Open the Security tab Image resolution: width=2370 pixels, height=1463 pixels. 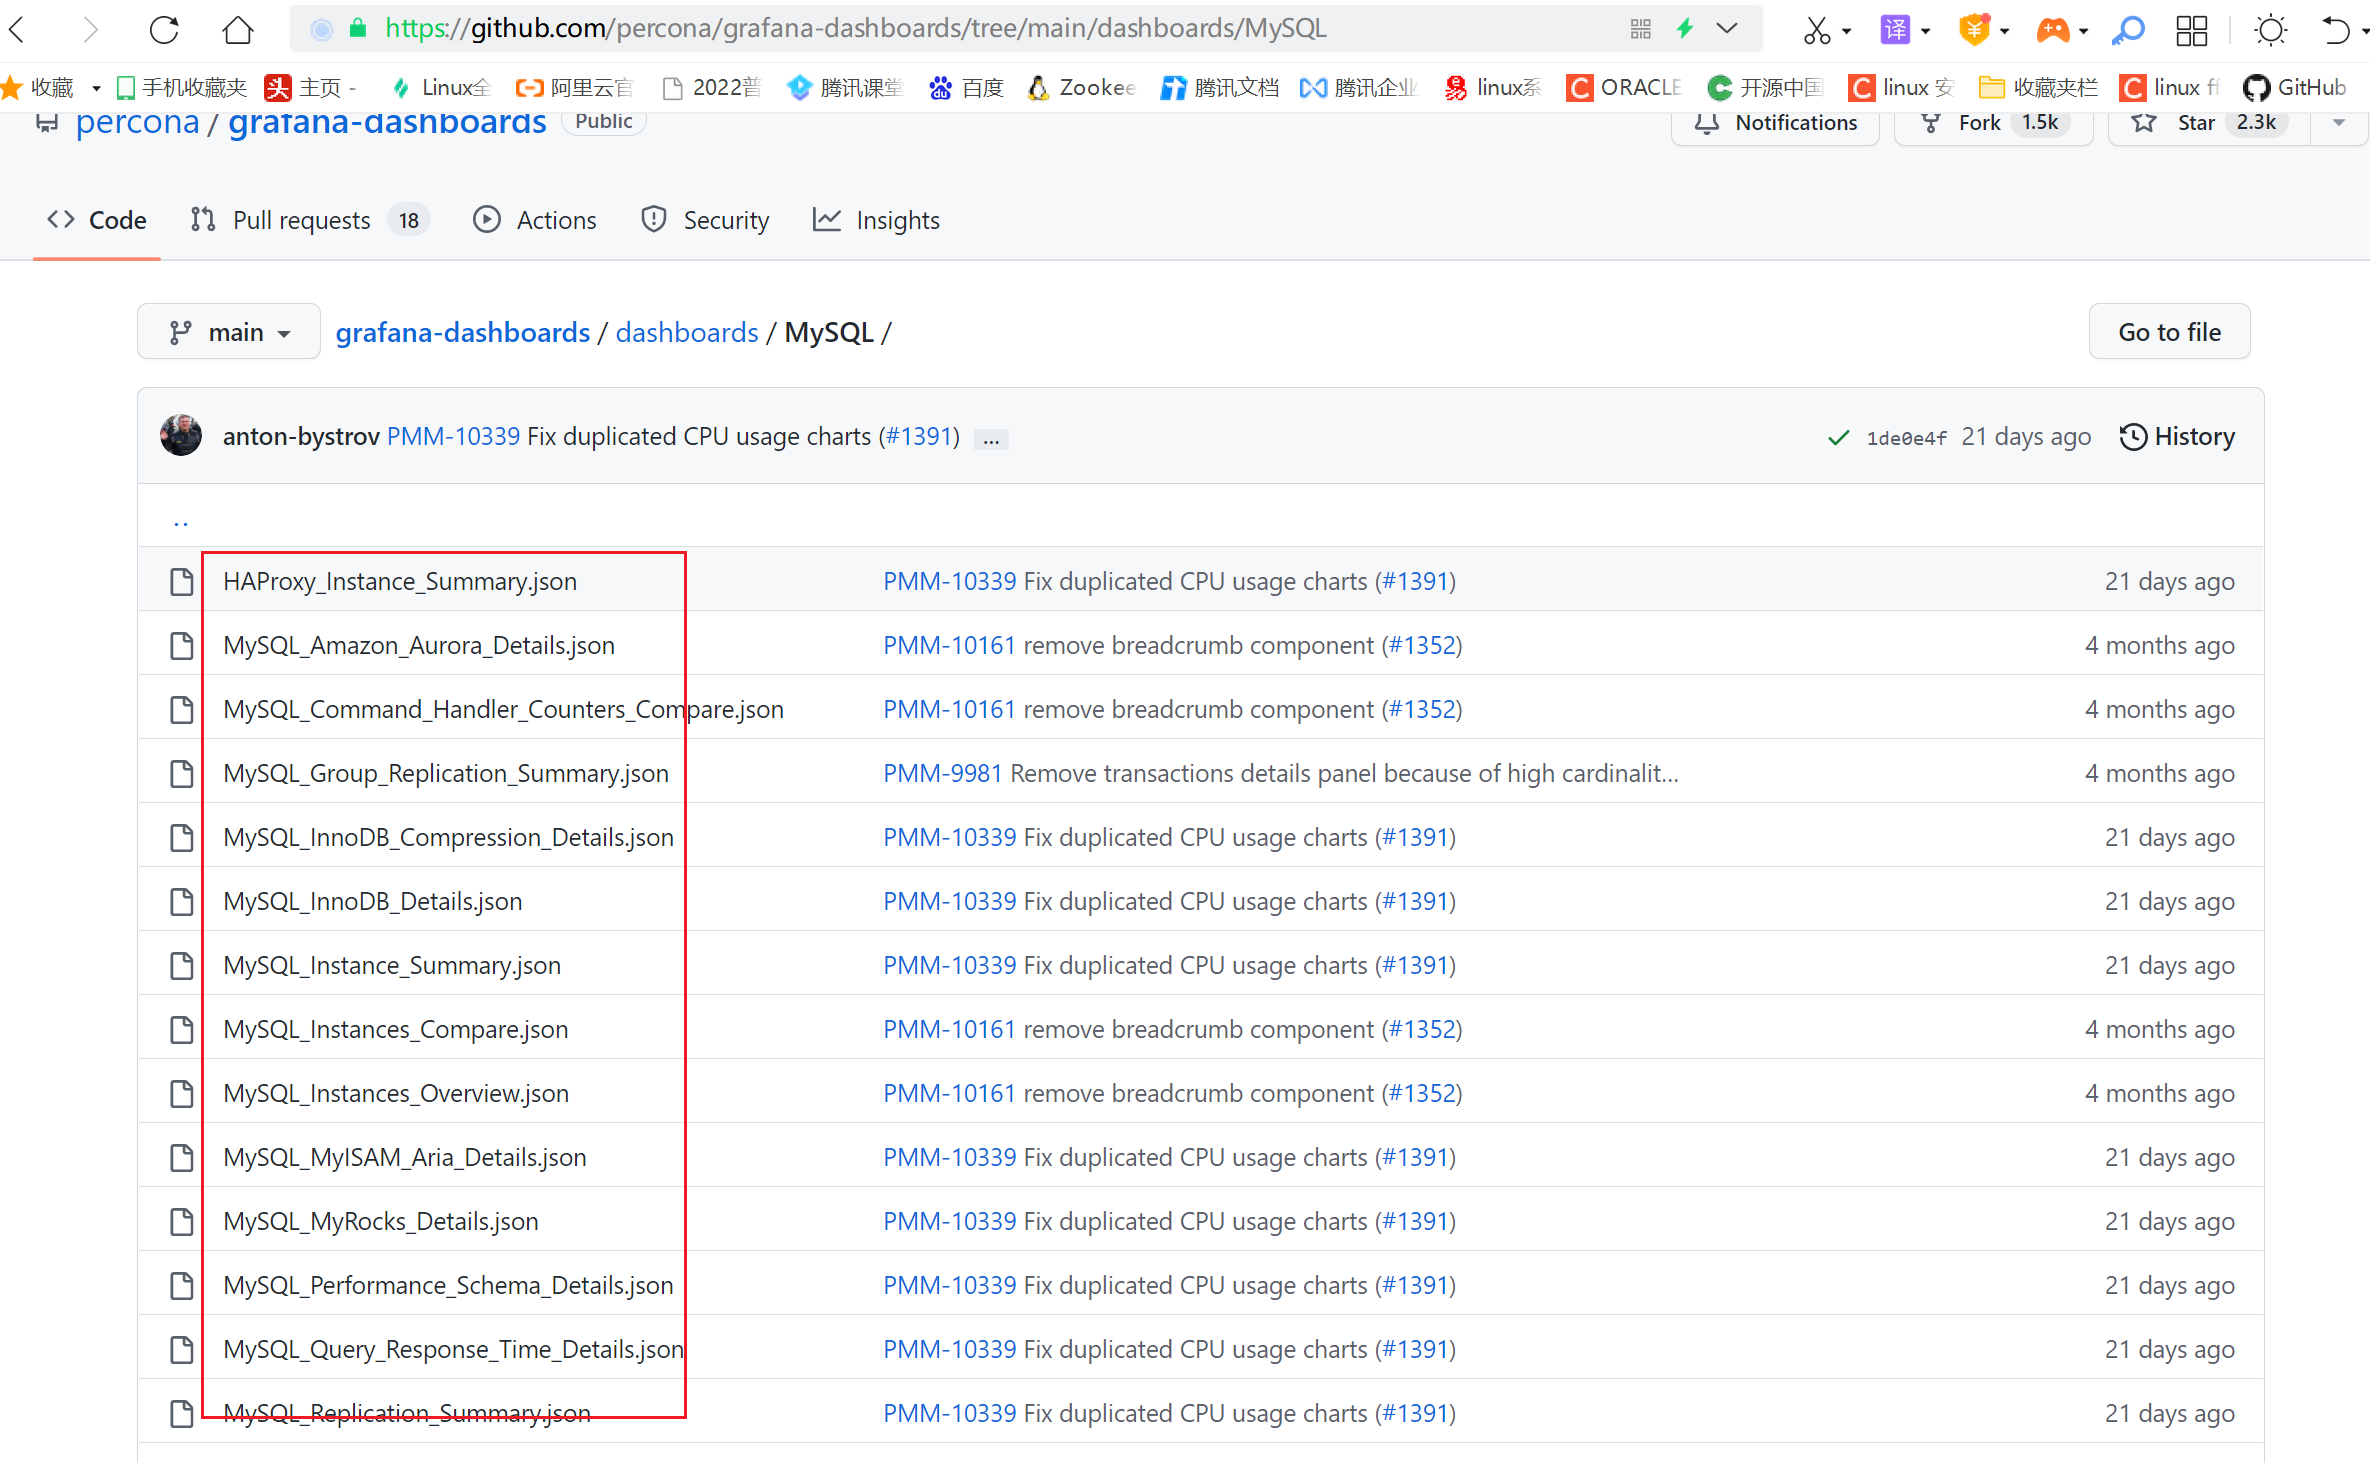point(705,220)
